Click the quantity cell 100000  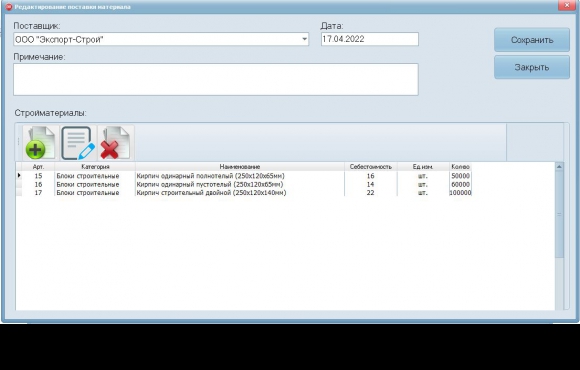pyautogui.click(x=460, y=193)
